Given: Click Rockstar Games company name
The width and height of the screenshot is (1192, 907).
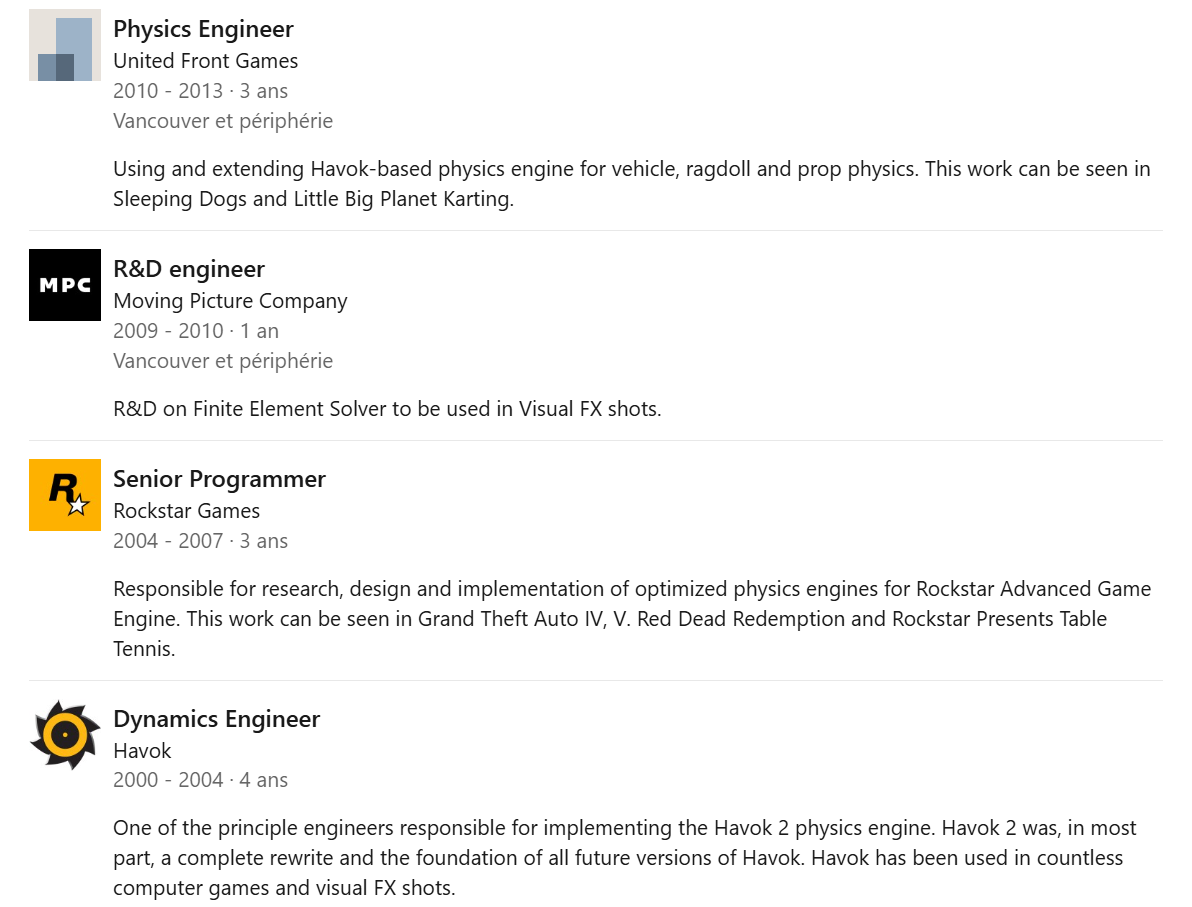Looking at the screenshot, I should click(x=186, y=511).
